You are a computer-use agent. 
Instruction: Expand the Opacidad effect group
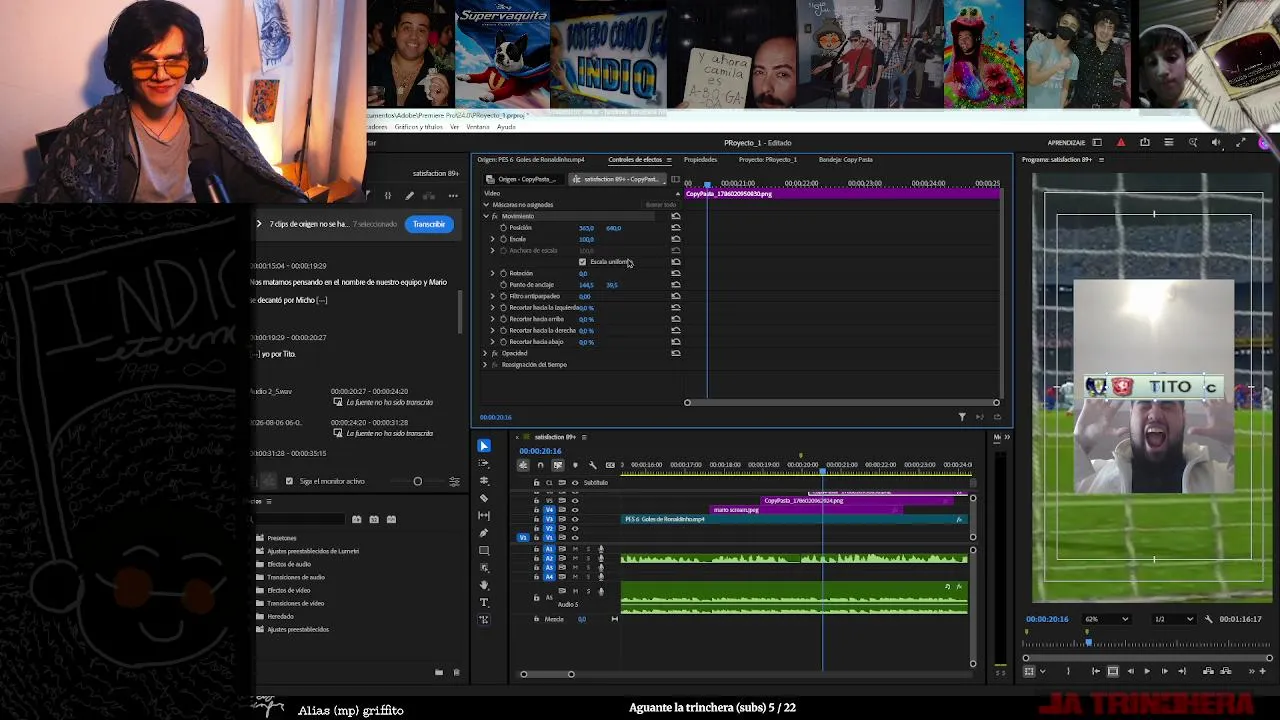486,353
